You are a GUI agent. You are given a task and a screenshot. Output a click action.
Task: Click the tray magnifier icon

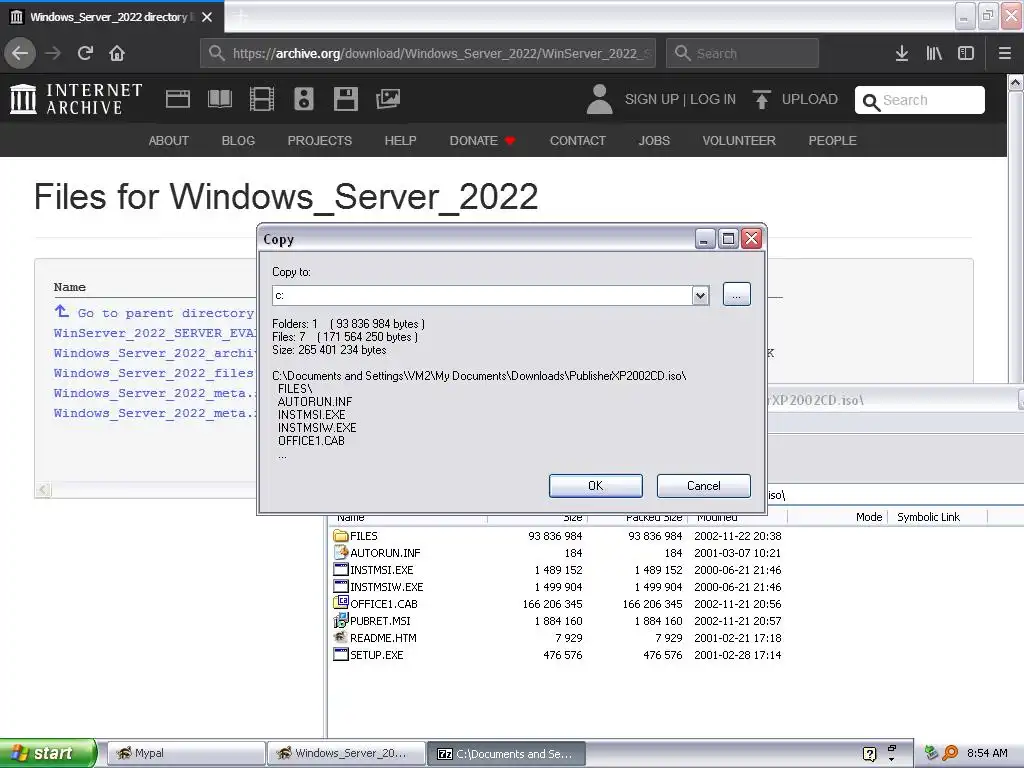(x=950, y=753)
